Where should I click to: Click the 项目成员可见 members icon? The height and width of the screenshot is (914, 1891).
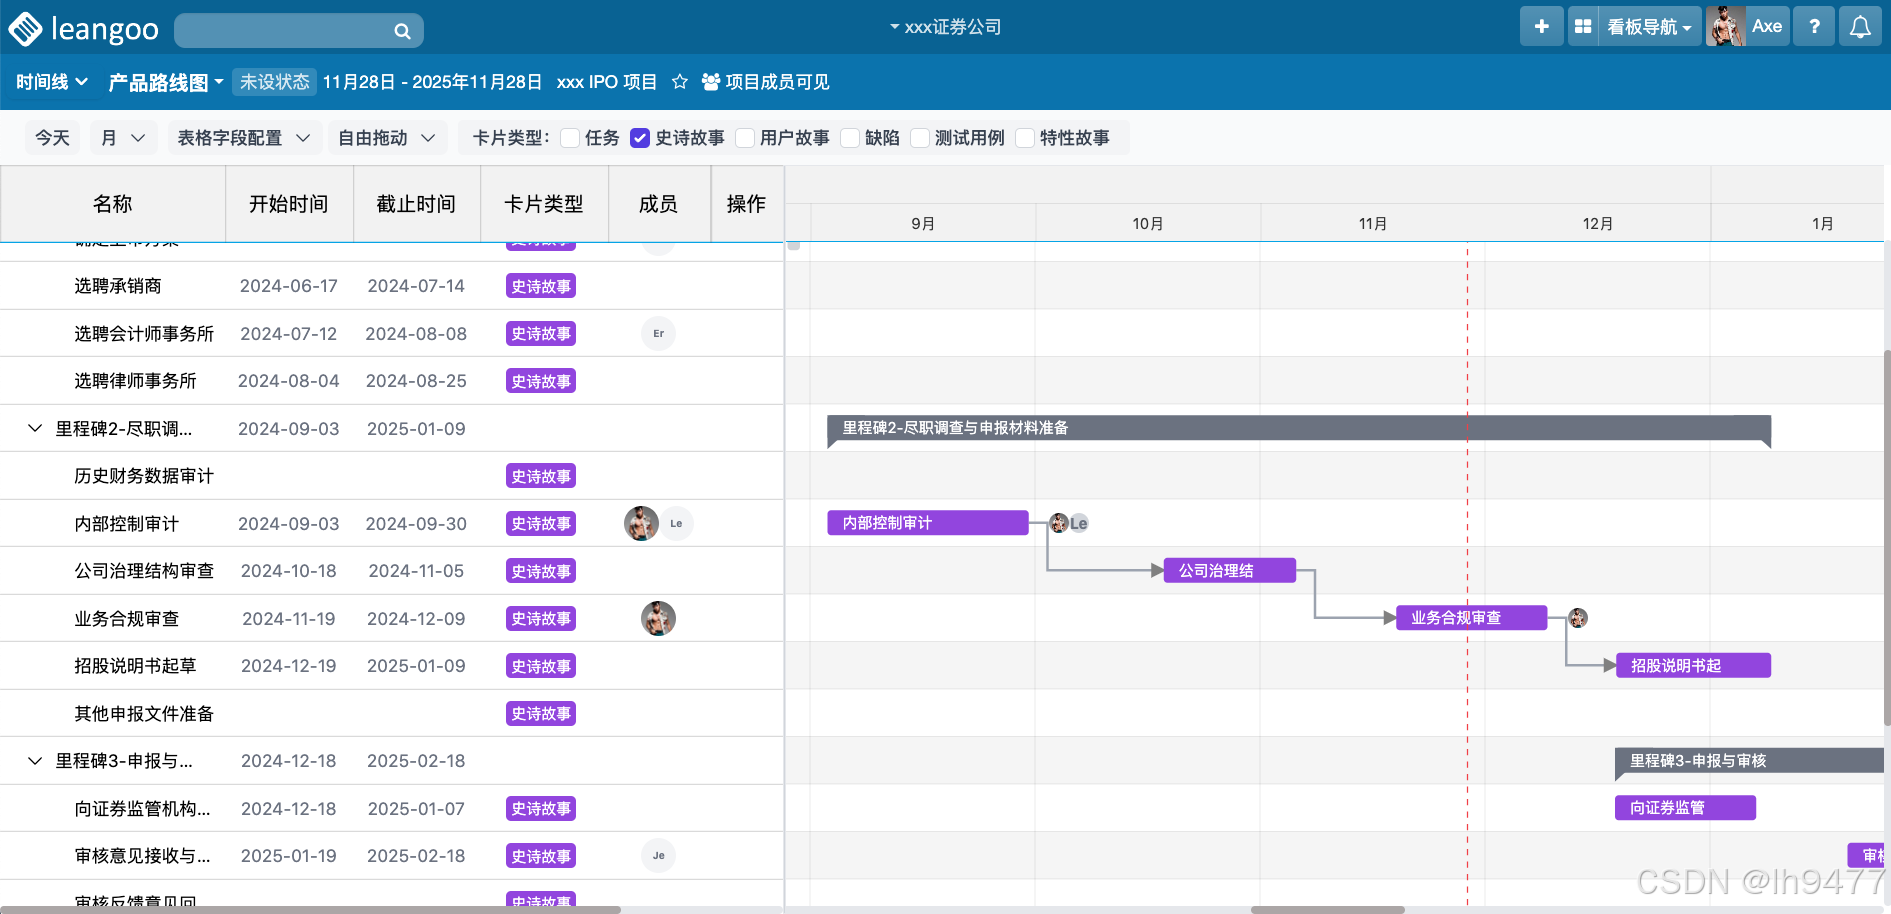tap(711, 82)
